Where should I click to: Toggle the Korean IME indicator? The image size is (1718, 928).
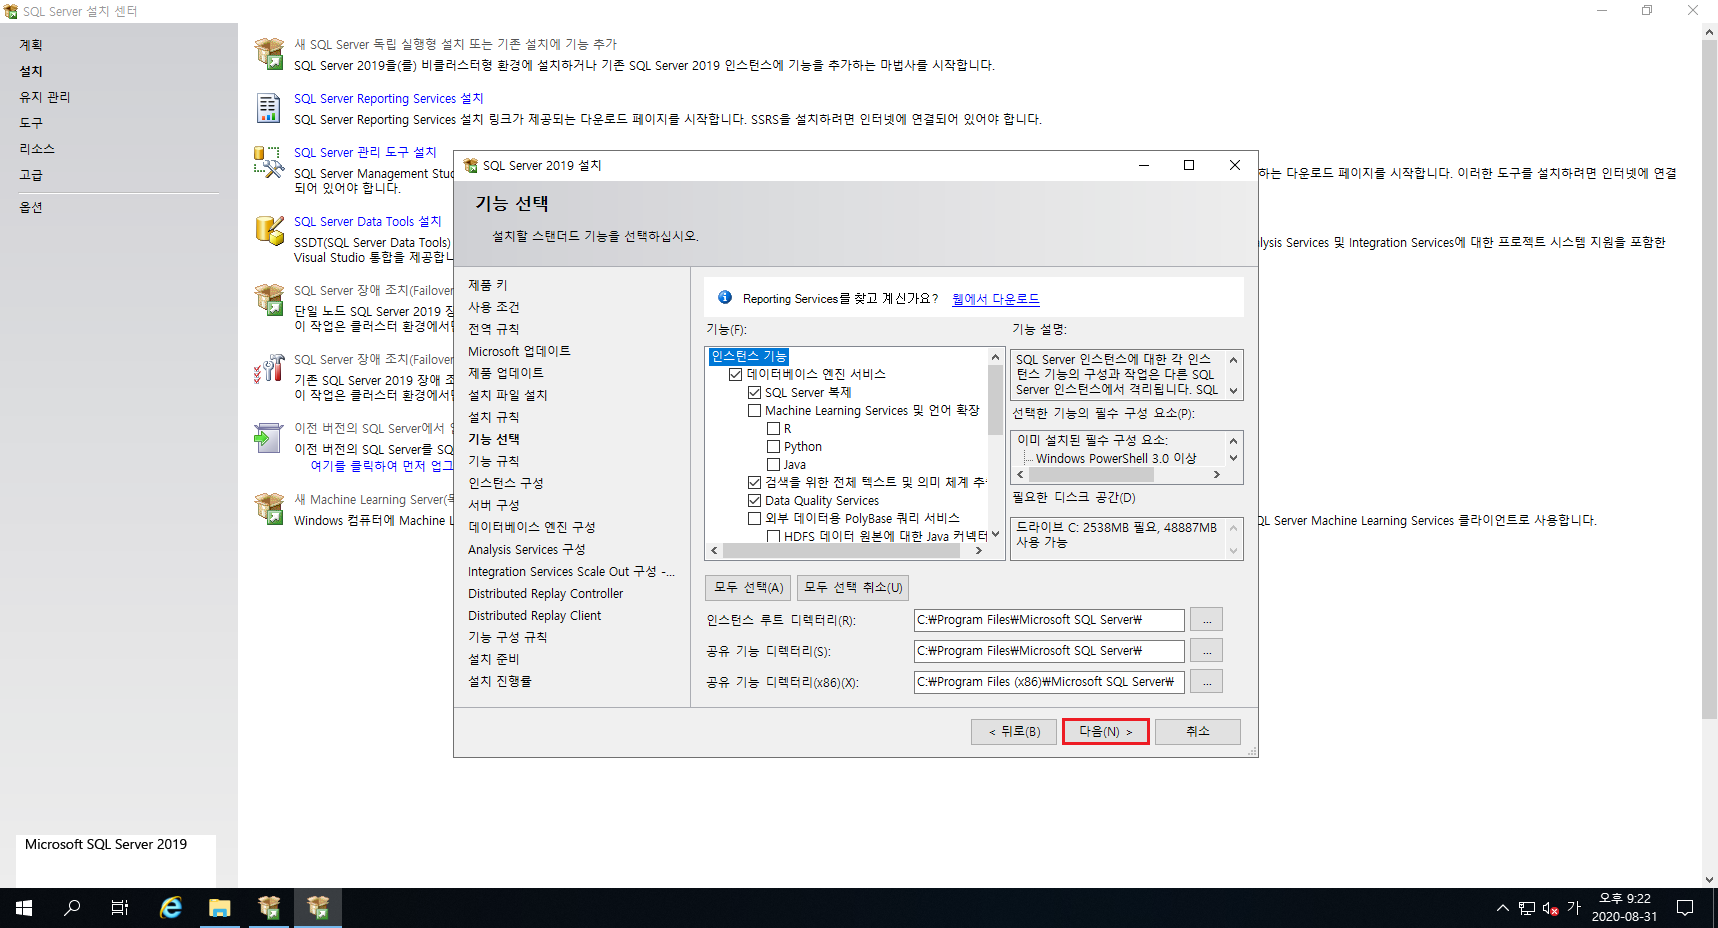point(1573,908)
